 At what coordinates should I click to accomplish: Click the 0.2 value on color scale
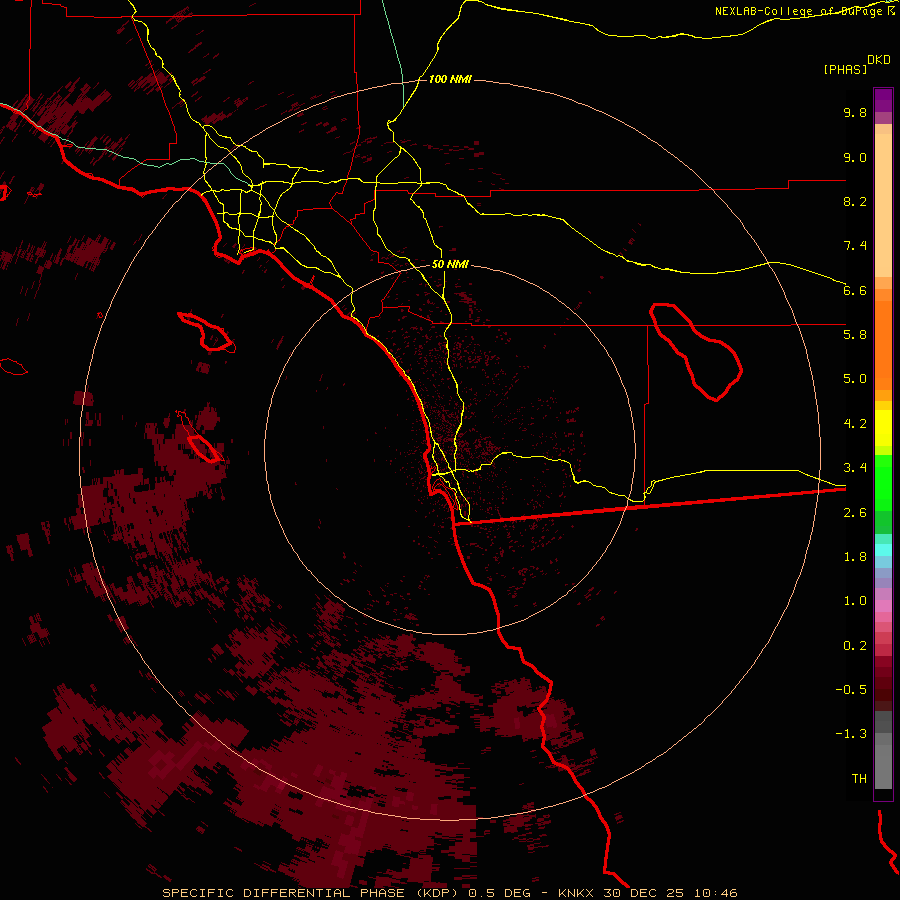(855, 646)
